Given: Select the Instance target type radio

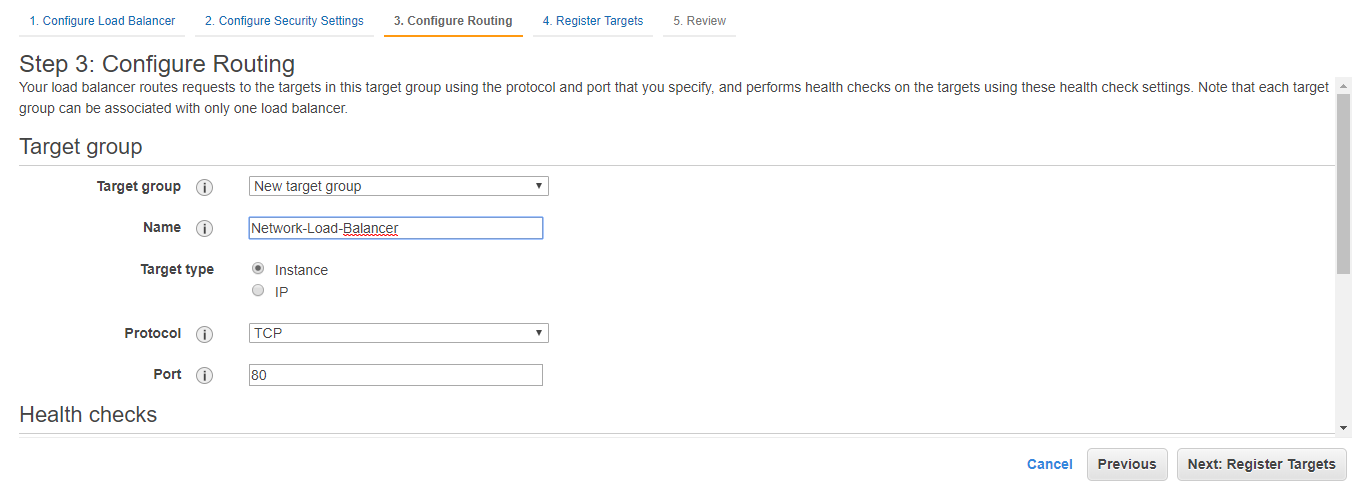Looking at the screenshot, I should [x=258, y=269].
